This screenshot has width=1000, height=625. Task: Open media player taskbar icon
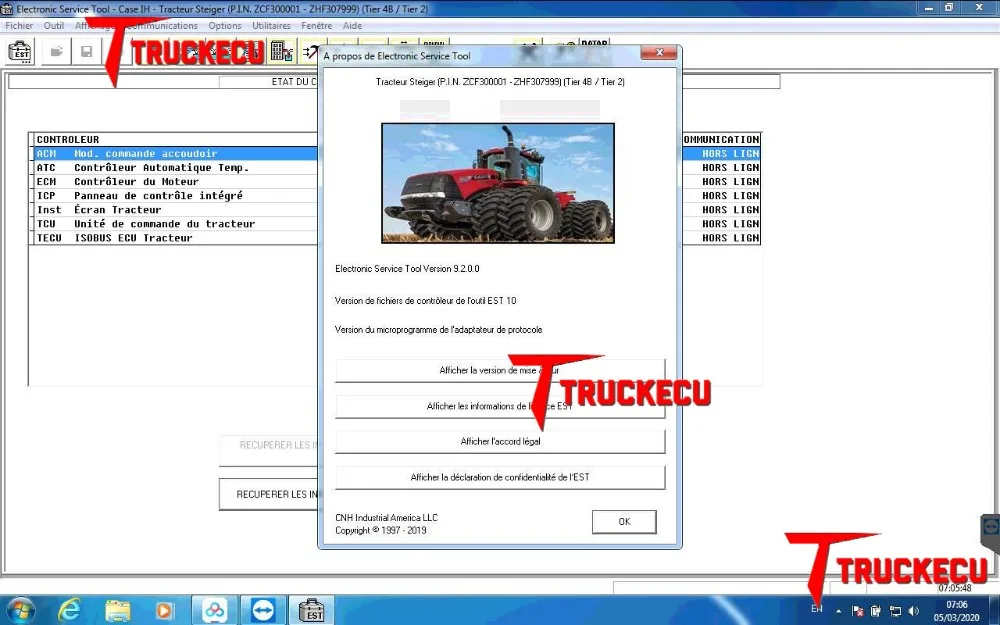pyautogui.click(x=164, y=610)
